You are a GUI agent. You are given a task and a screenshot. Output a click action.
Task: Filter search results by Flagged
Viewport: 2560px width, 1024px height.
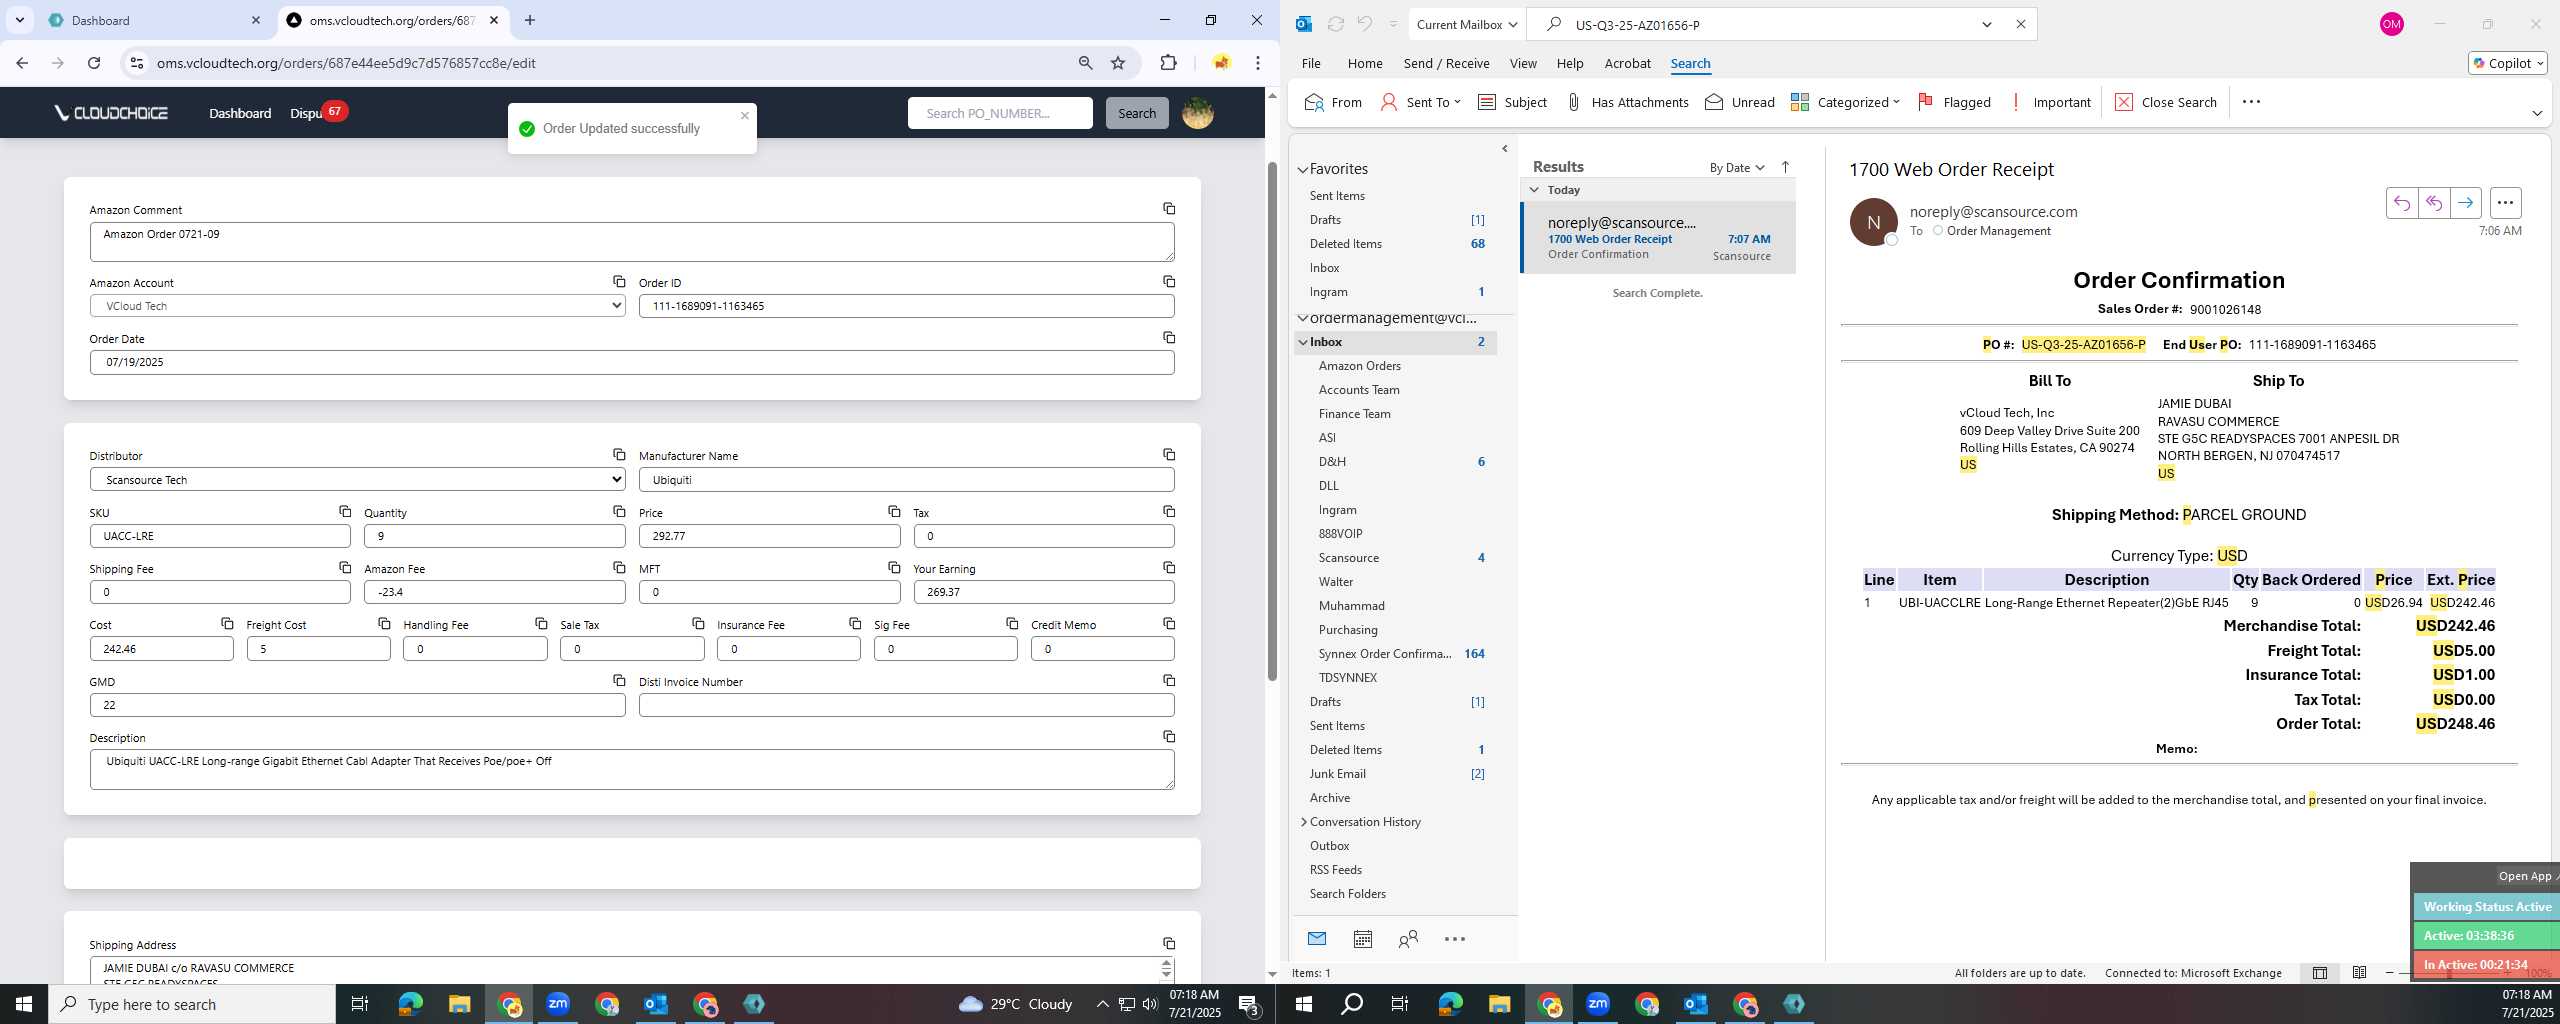tap(1954, 102)
